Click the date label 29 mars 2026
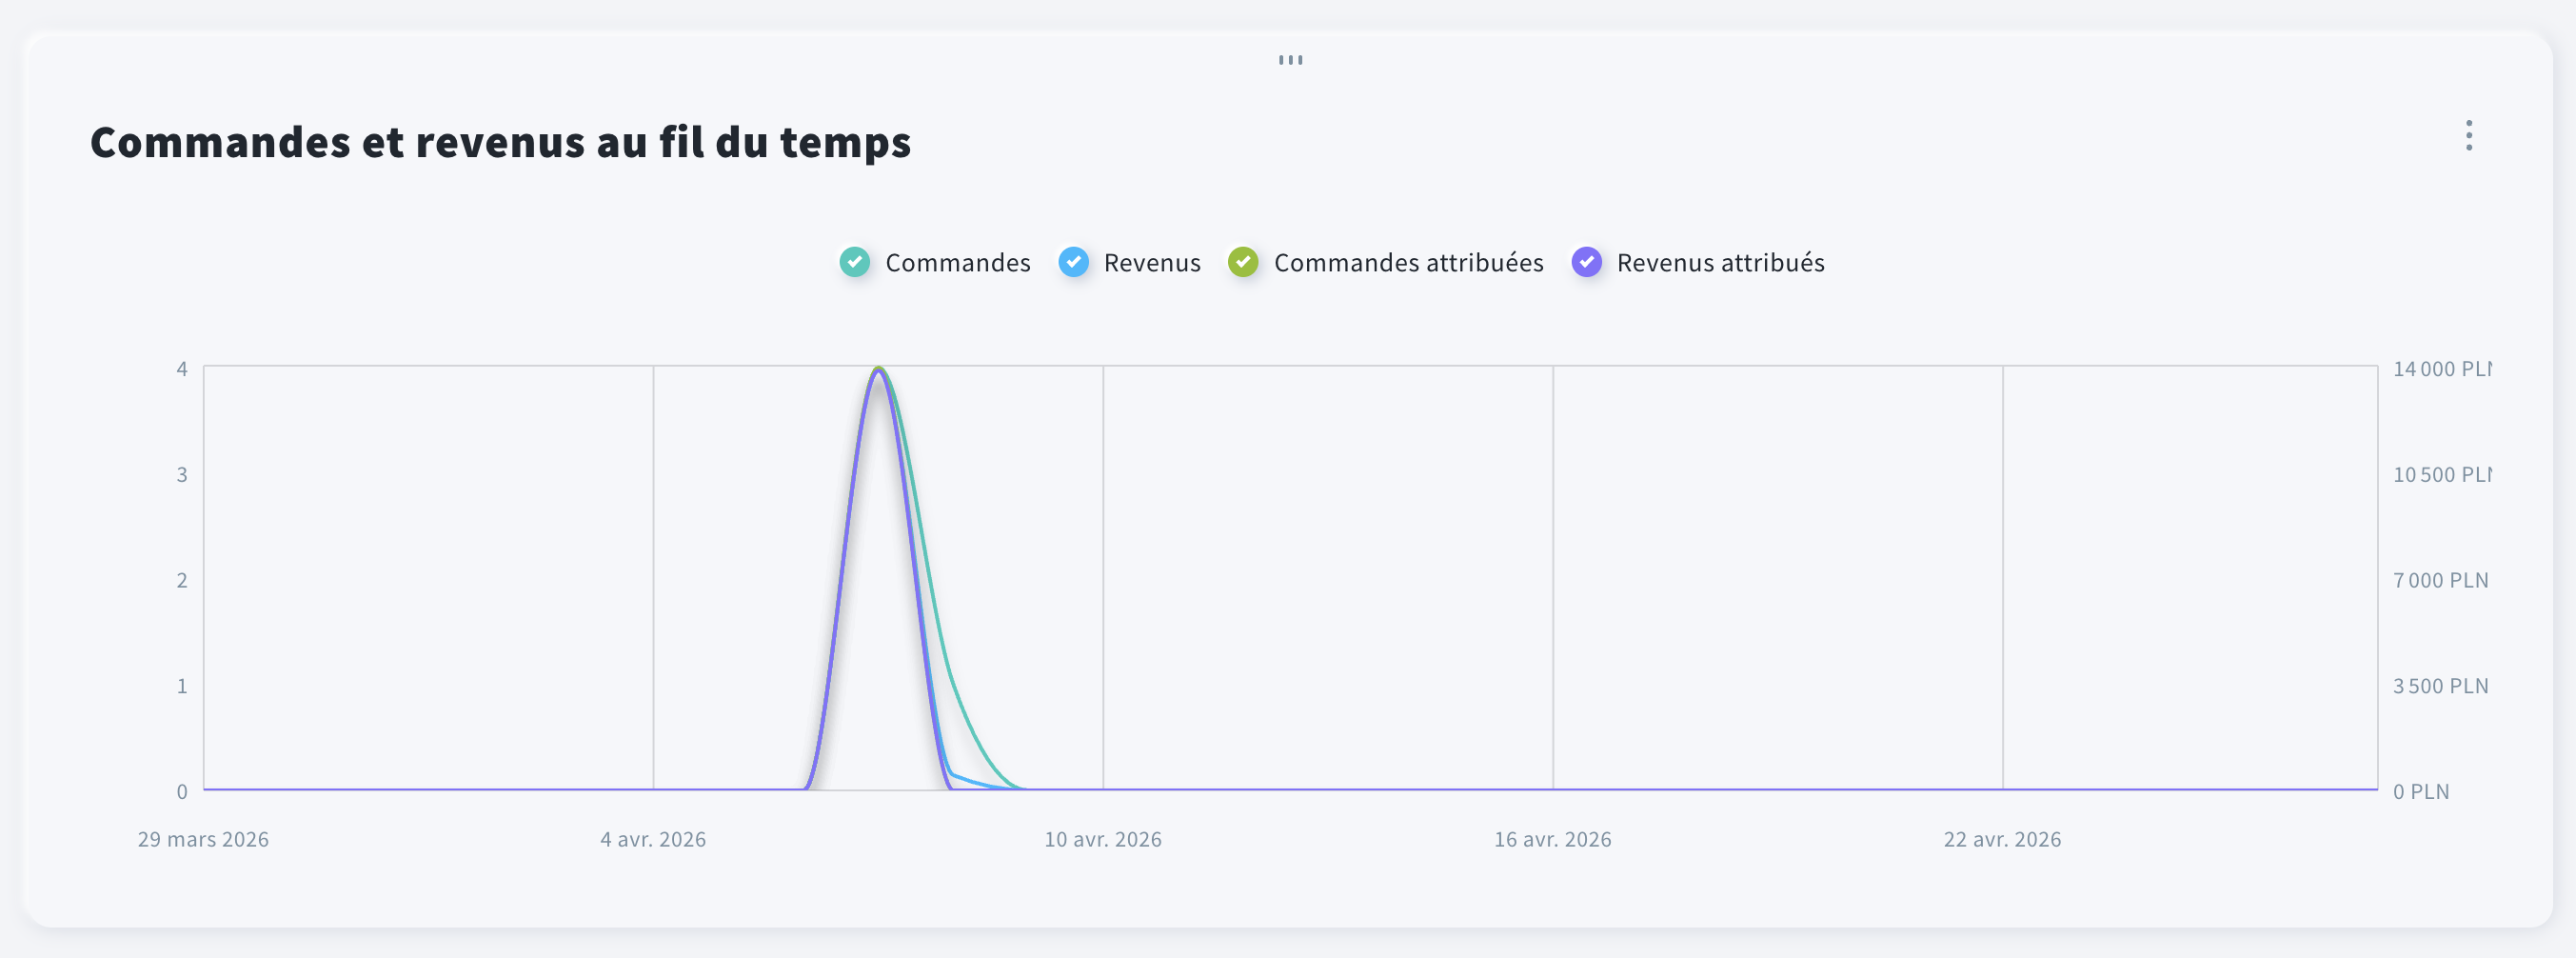 click(x=203, y=839)
